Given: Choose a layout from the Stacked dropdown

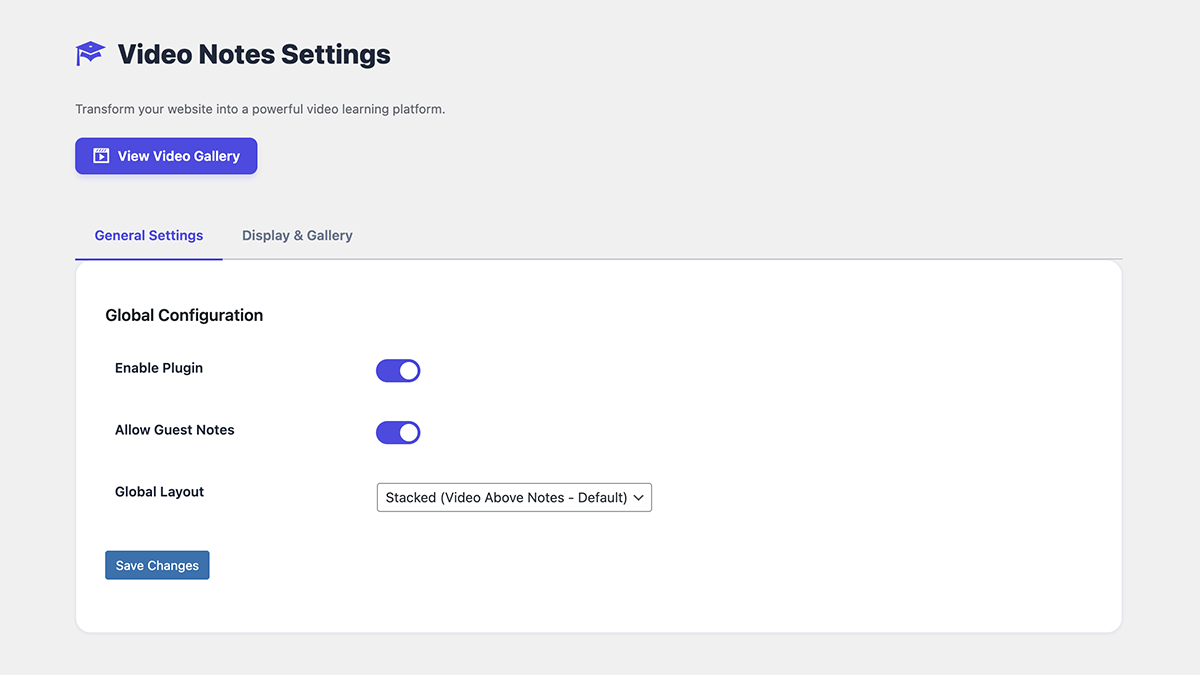Looking at the screenshot, I should pyautogui.click(x=513, y=497).
